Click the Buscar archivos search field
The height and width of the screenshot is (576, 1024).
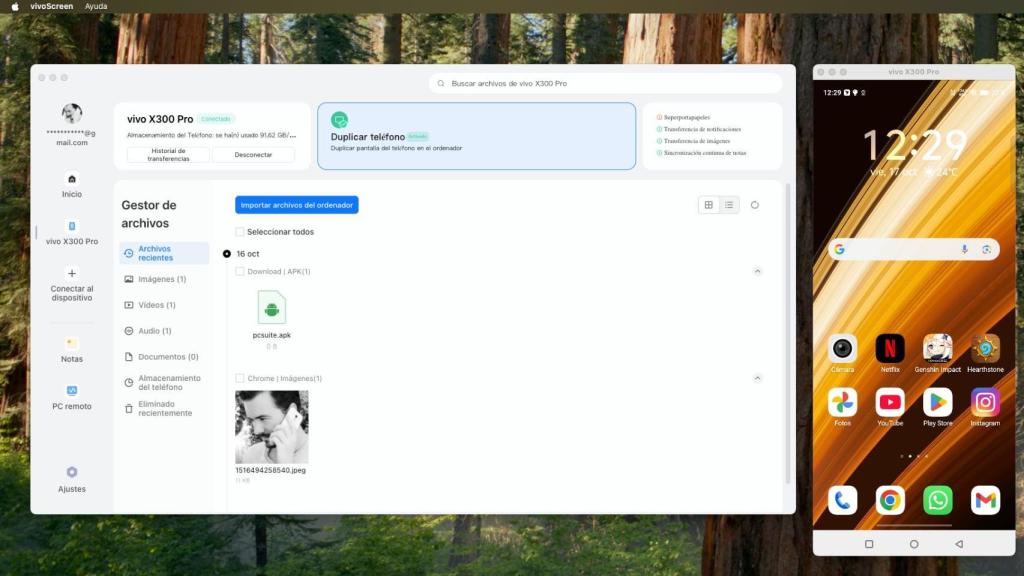point(606,83)
